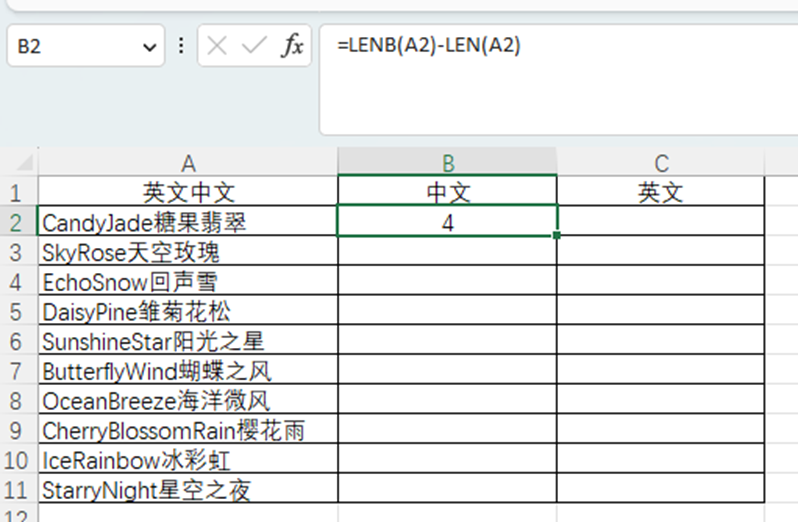Click empty cell B3 beside SkyRose
798x522 pixels.
(x=447, y=251)
